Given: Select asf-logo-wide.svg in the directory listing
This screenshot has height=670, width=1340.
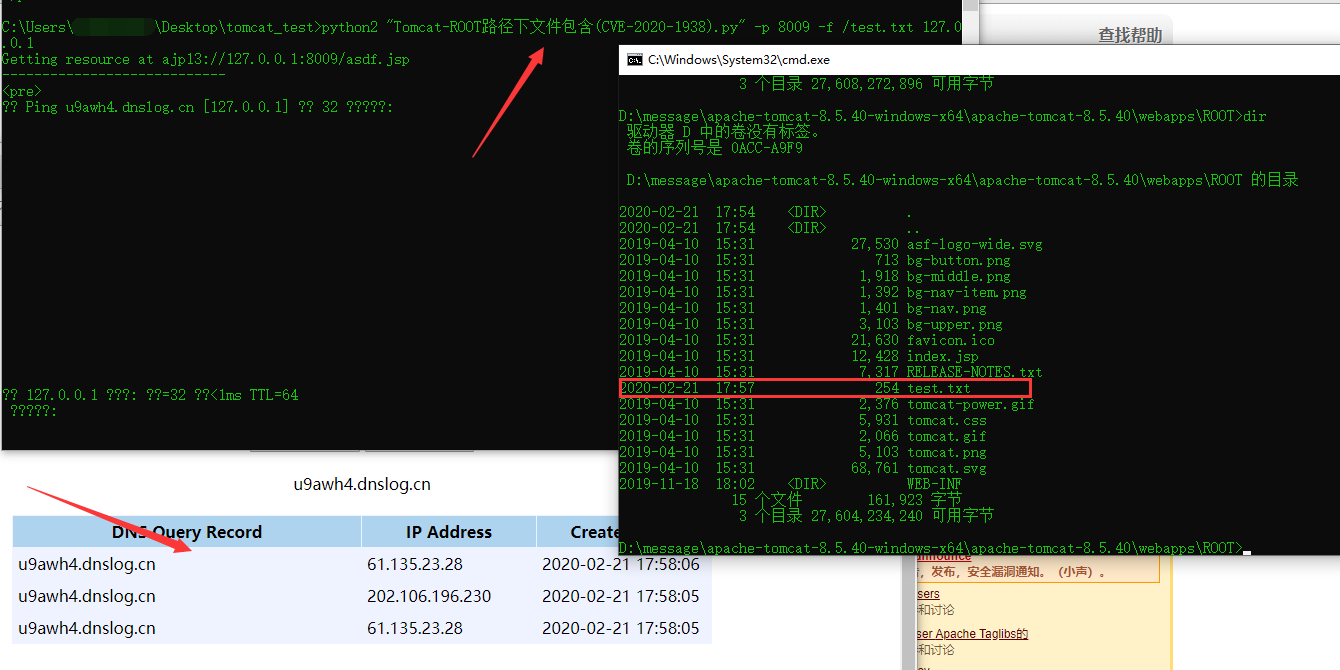Looking at the screenshot, I should tap(975, 244).
